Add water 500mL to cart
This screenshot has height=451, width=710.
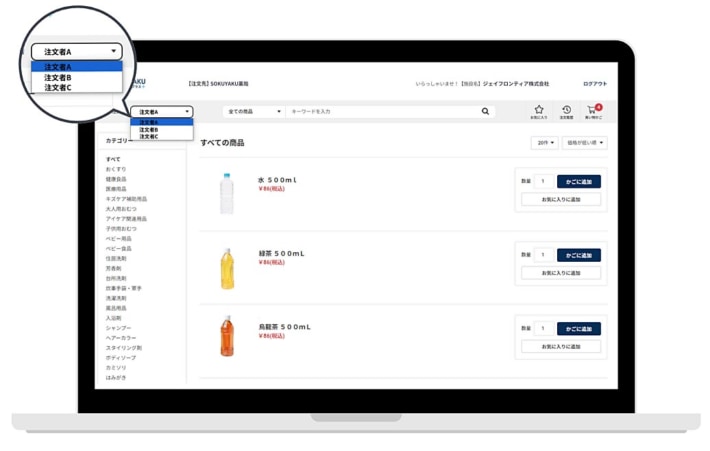click(x=578, y=182)
